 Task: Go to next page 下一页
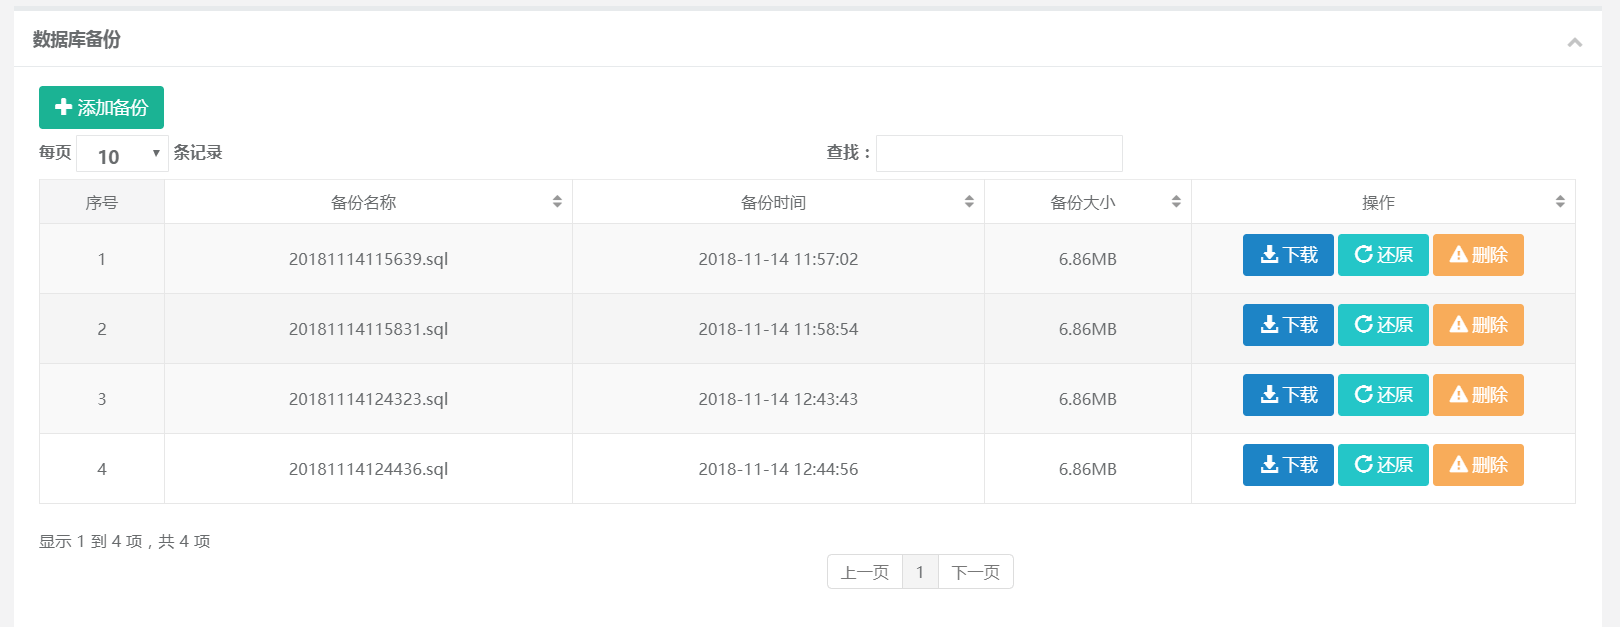[975, 572]
